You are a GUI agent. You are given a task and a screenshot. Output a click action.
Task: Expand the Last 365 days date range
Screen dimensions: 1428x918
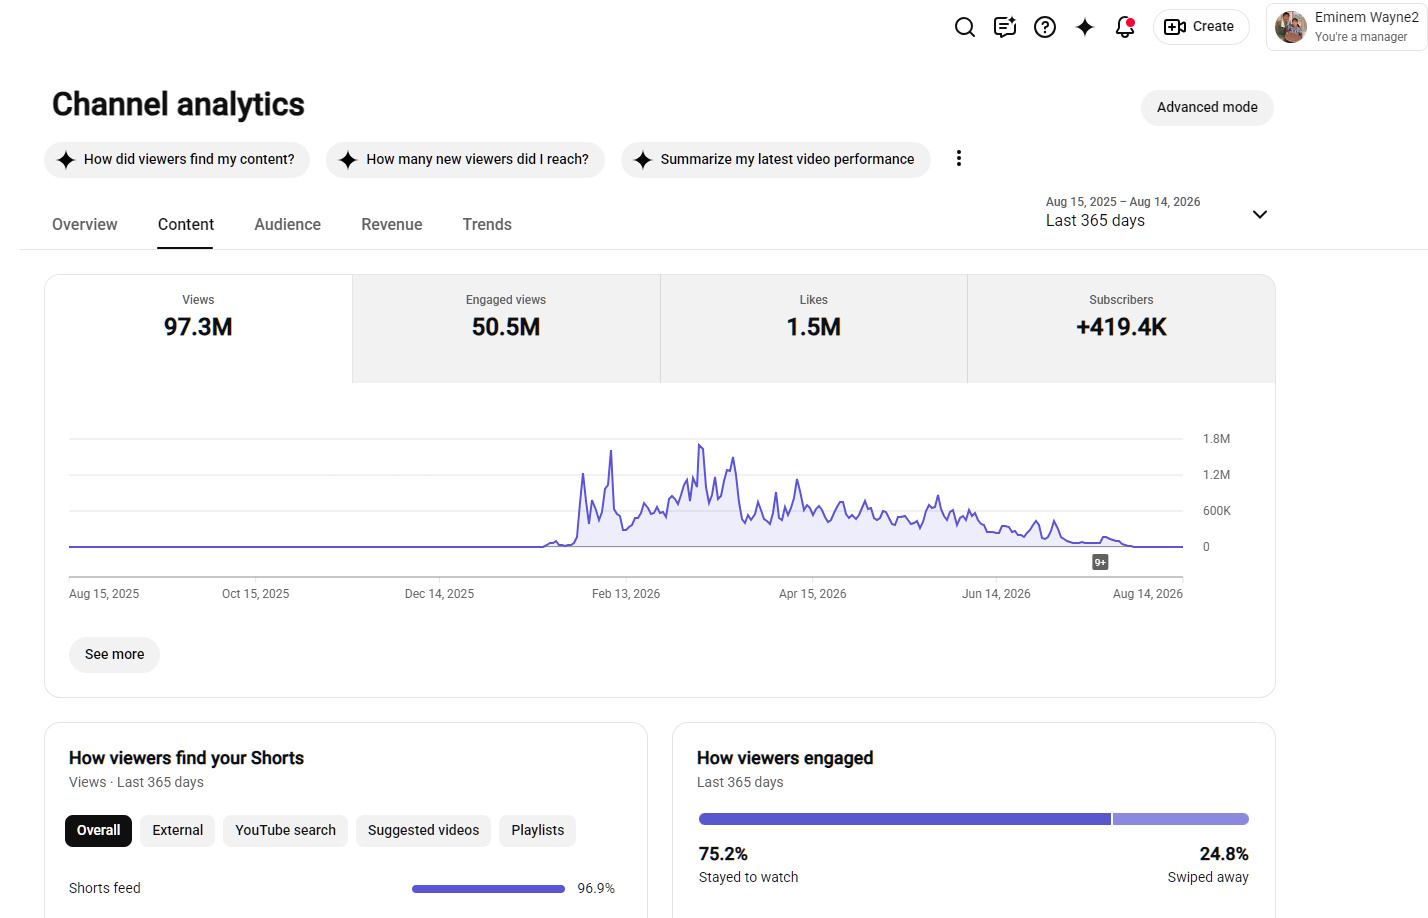[x=1157, y=212]
